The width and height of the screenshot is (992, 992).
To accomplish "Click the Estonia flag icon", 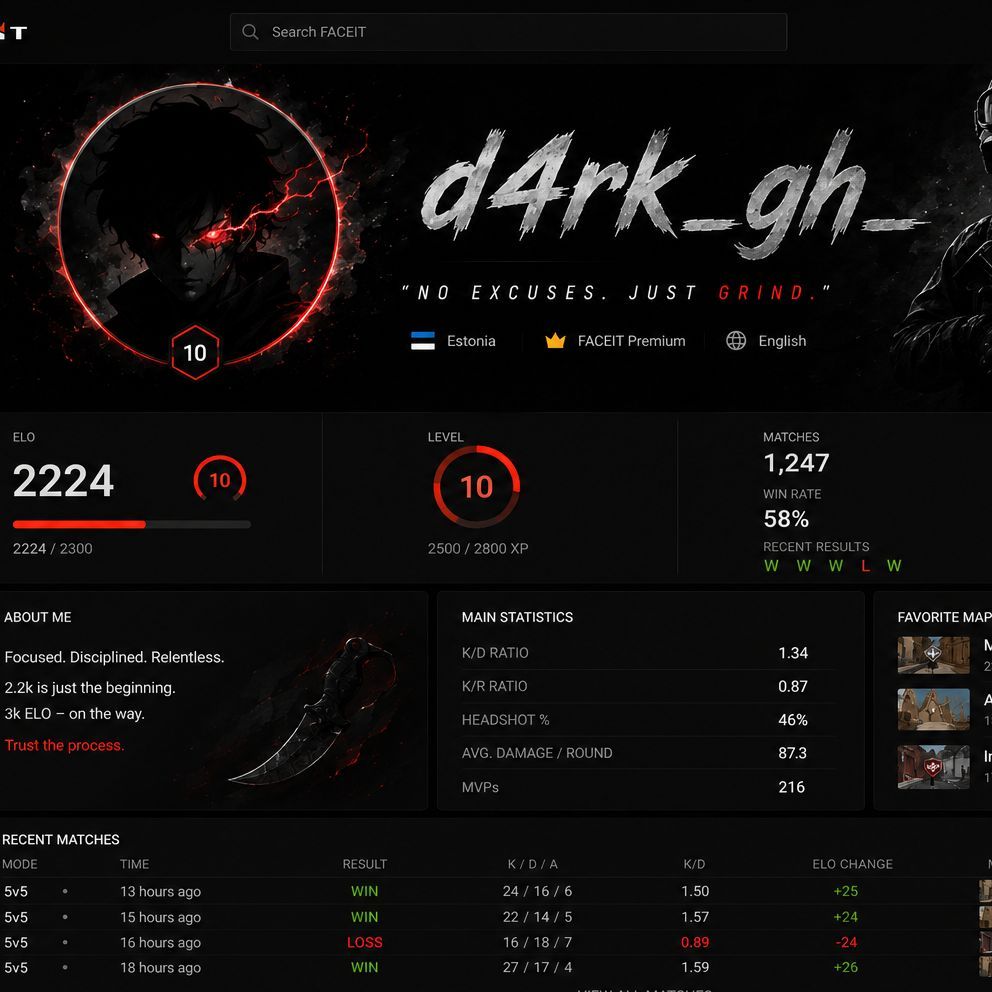I will [x=423, y=341].
